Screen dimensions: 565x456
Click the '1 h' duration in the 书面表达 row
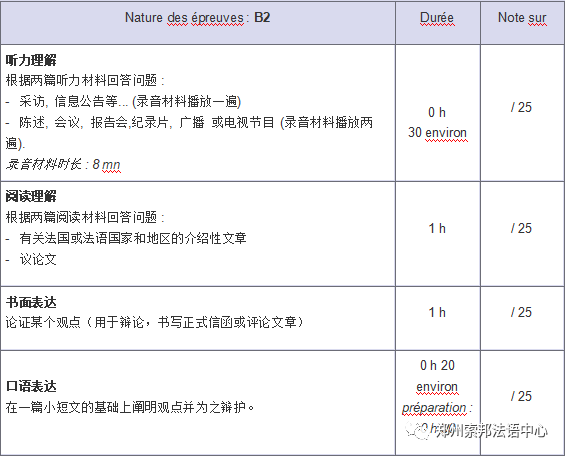437,312
